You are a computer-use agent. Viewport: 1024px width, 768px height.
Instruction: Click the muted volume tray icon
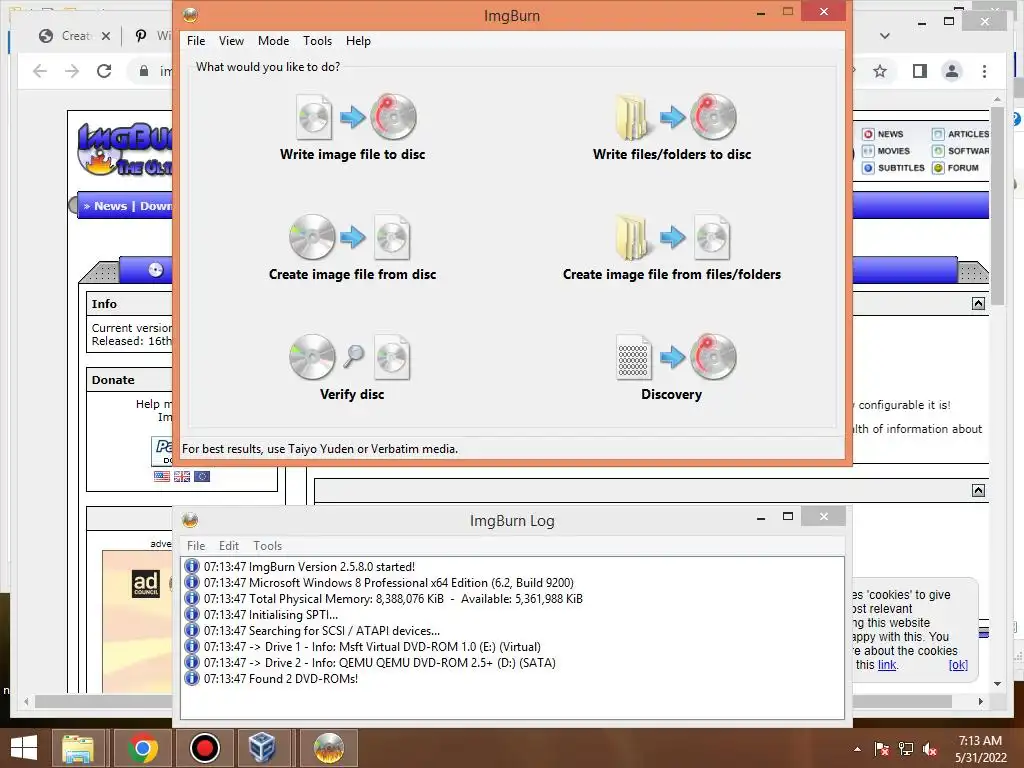pos(930,749)
